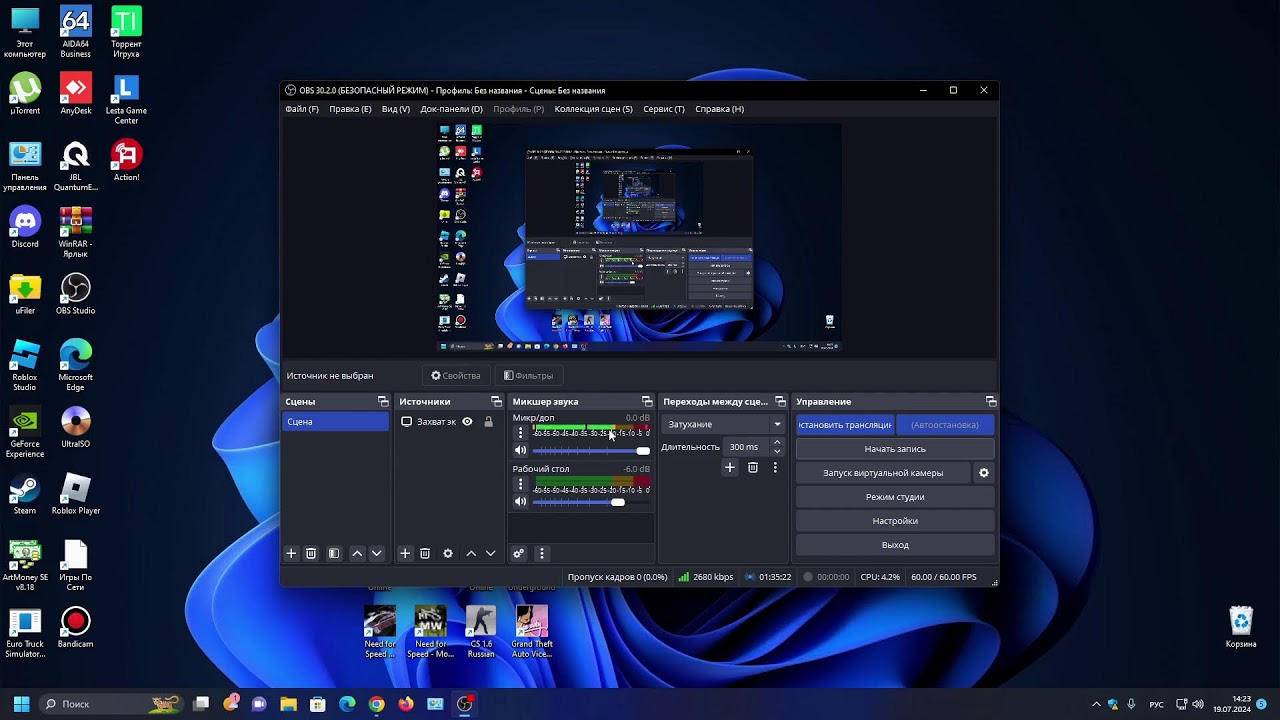Viewport: 1280px width, 720px height.
Task: Click Запуск виртуальной камеры button
Action: point(883,473)
